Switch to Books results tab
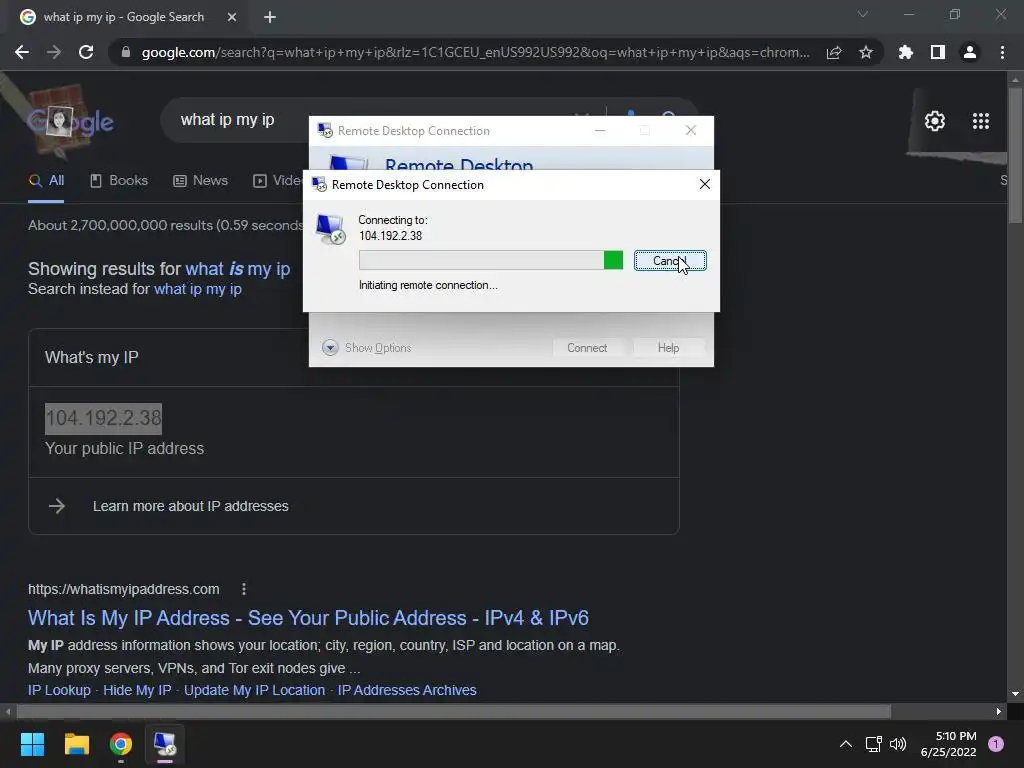Viewport: 1024px width, 768px height. click(x=118, y=181)
